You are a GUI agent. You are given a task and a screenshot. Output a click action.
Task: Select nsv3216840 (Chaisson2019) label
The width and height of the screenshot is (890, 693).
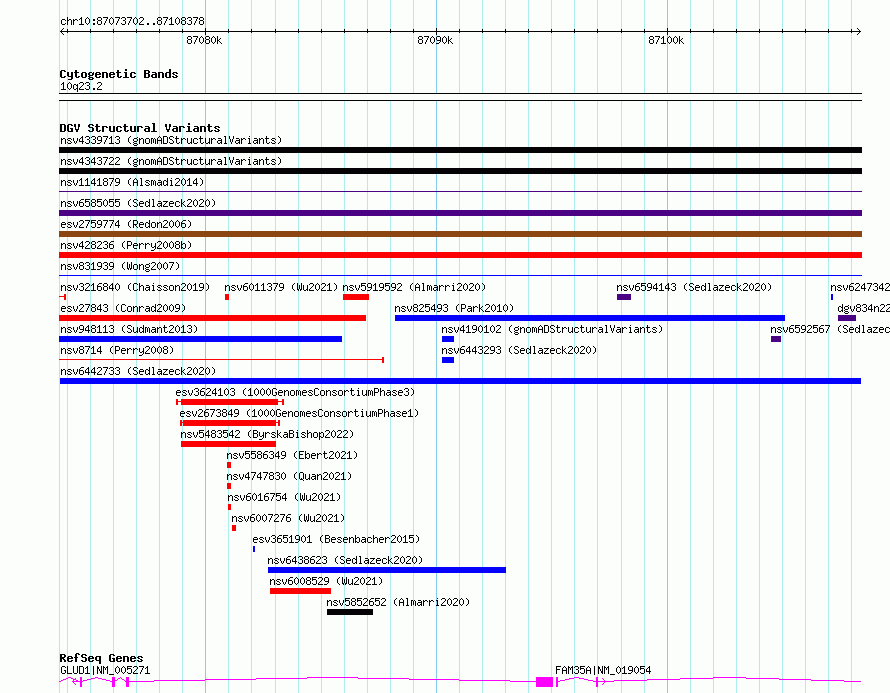point(135,287)
